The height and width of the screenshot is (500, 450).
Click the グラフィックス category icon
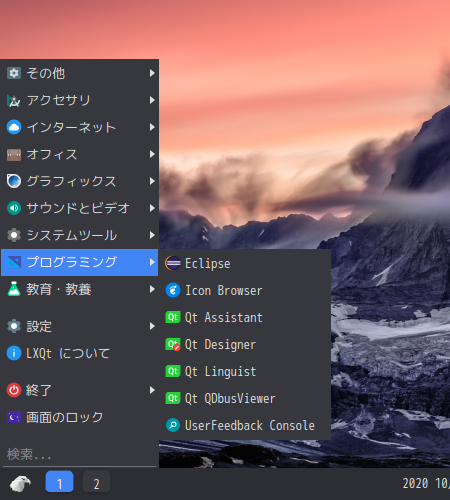pyautogui.click(x=14, y=181)
